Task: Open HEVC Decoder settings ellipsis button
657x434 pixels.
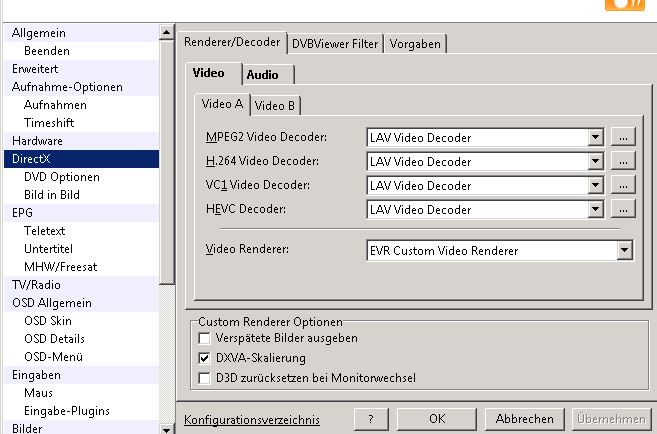Action: (x=623, y=210)
